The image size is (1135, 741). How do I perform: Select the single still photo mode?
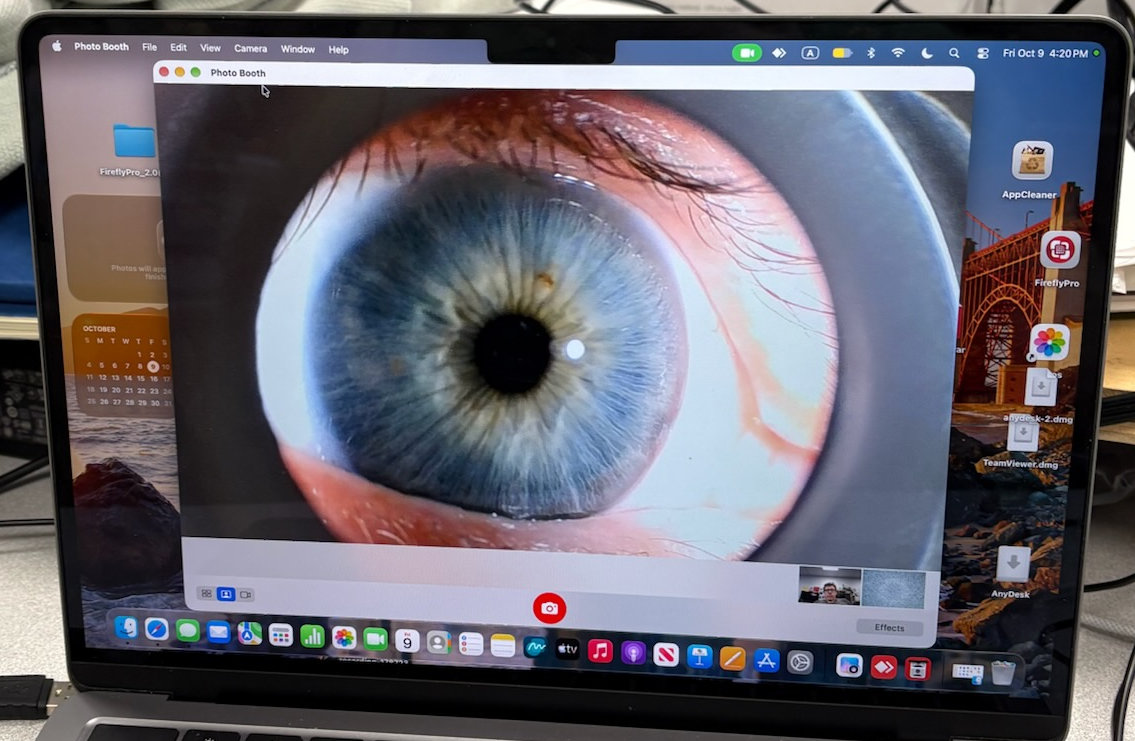click(226, 594)
